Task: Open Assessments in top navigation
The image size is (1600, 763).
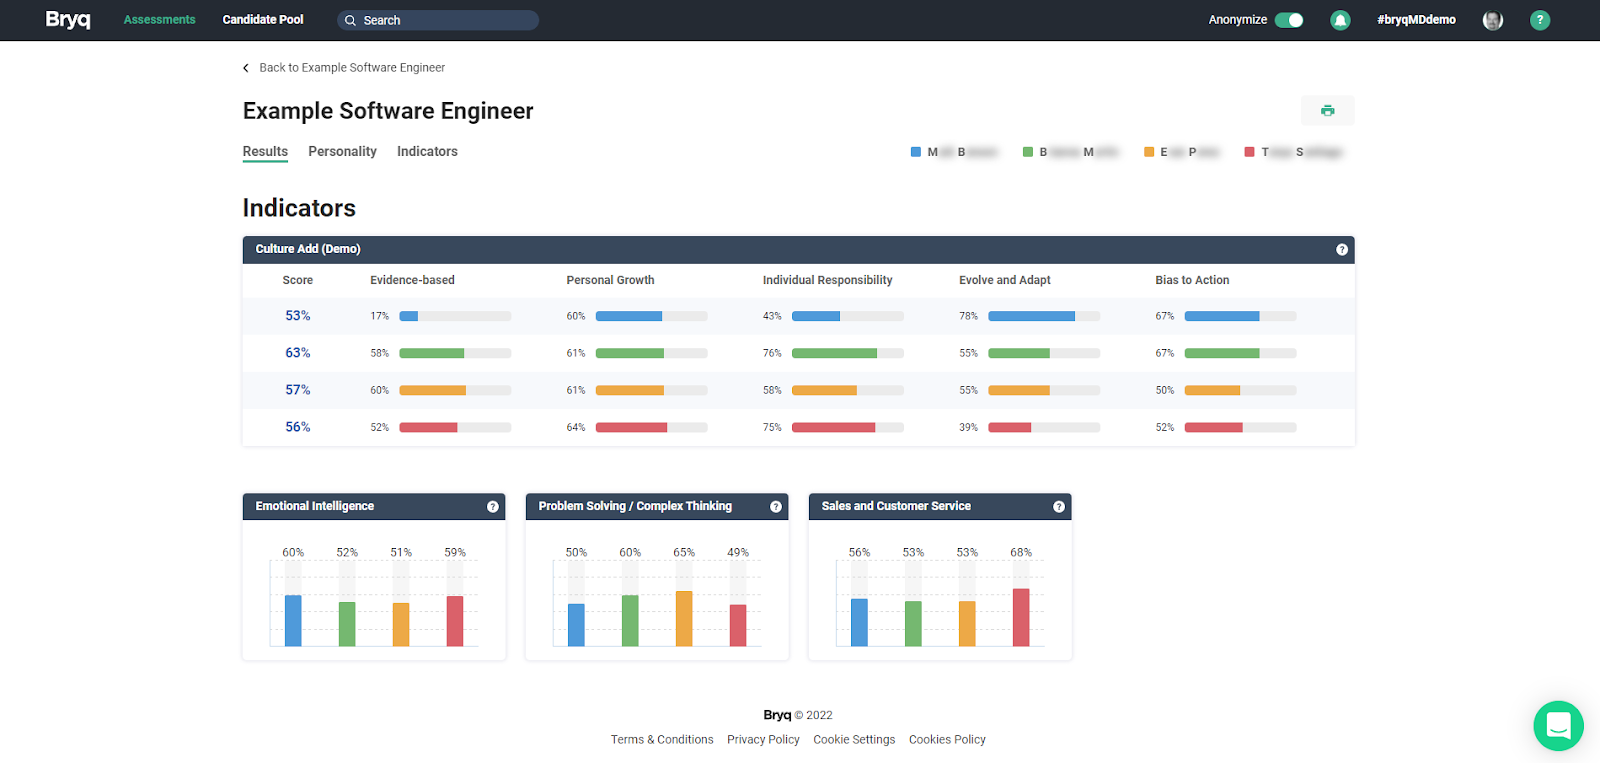Action: pos(159,20)
